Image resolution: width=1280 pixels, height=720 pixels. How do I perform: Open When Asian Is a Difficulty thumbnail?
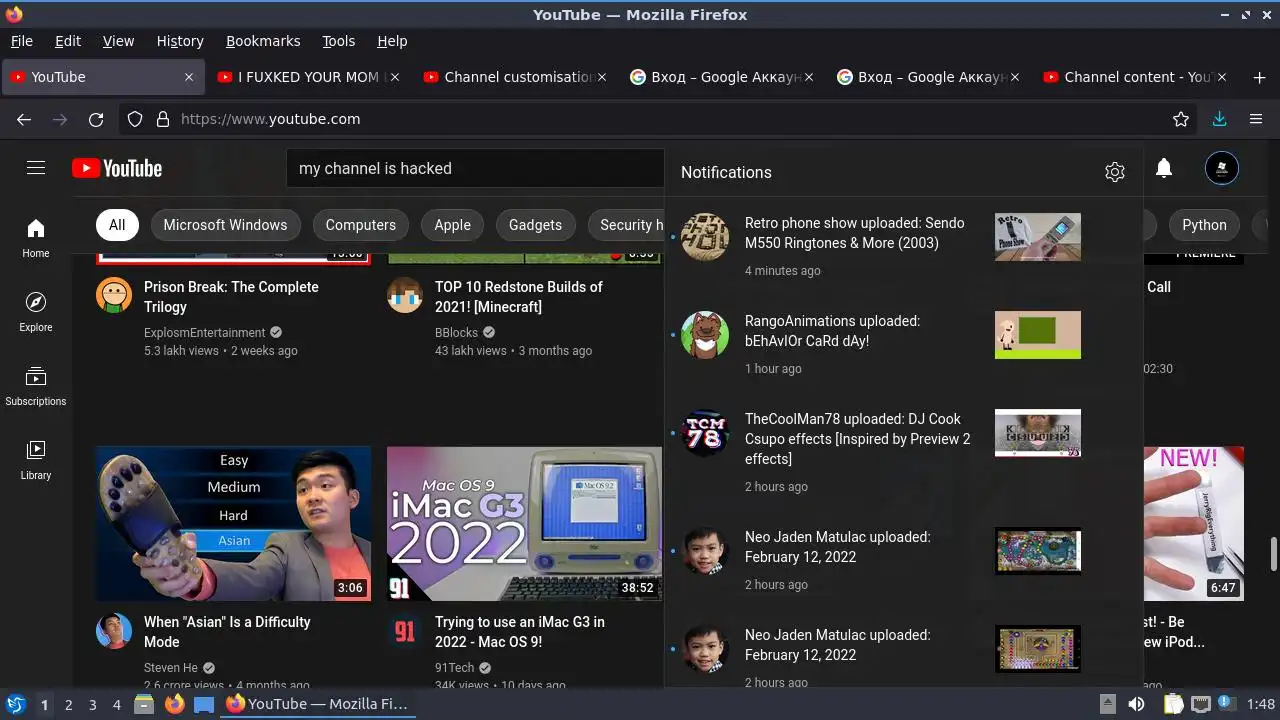[233, 524]
